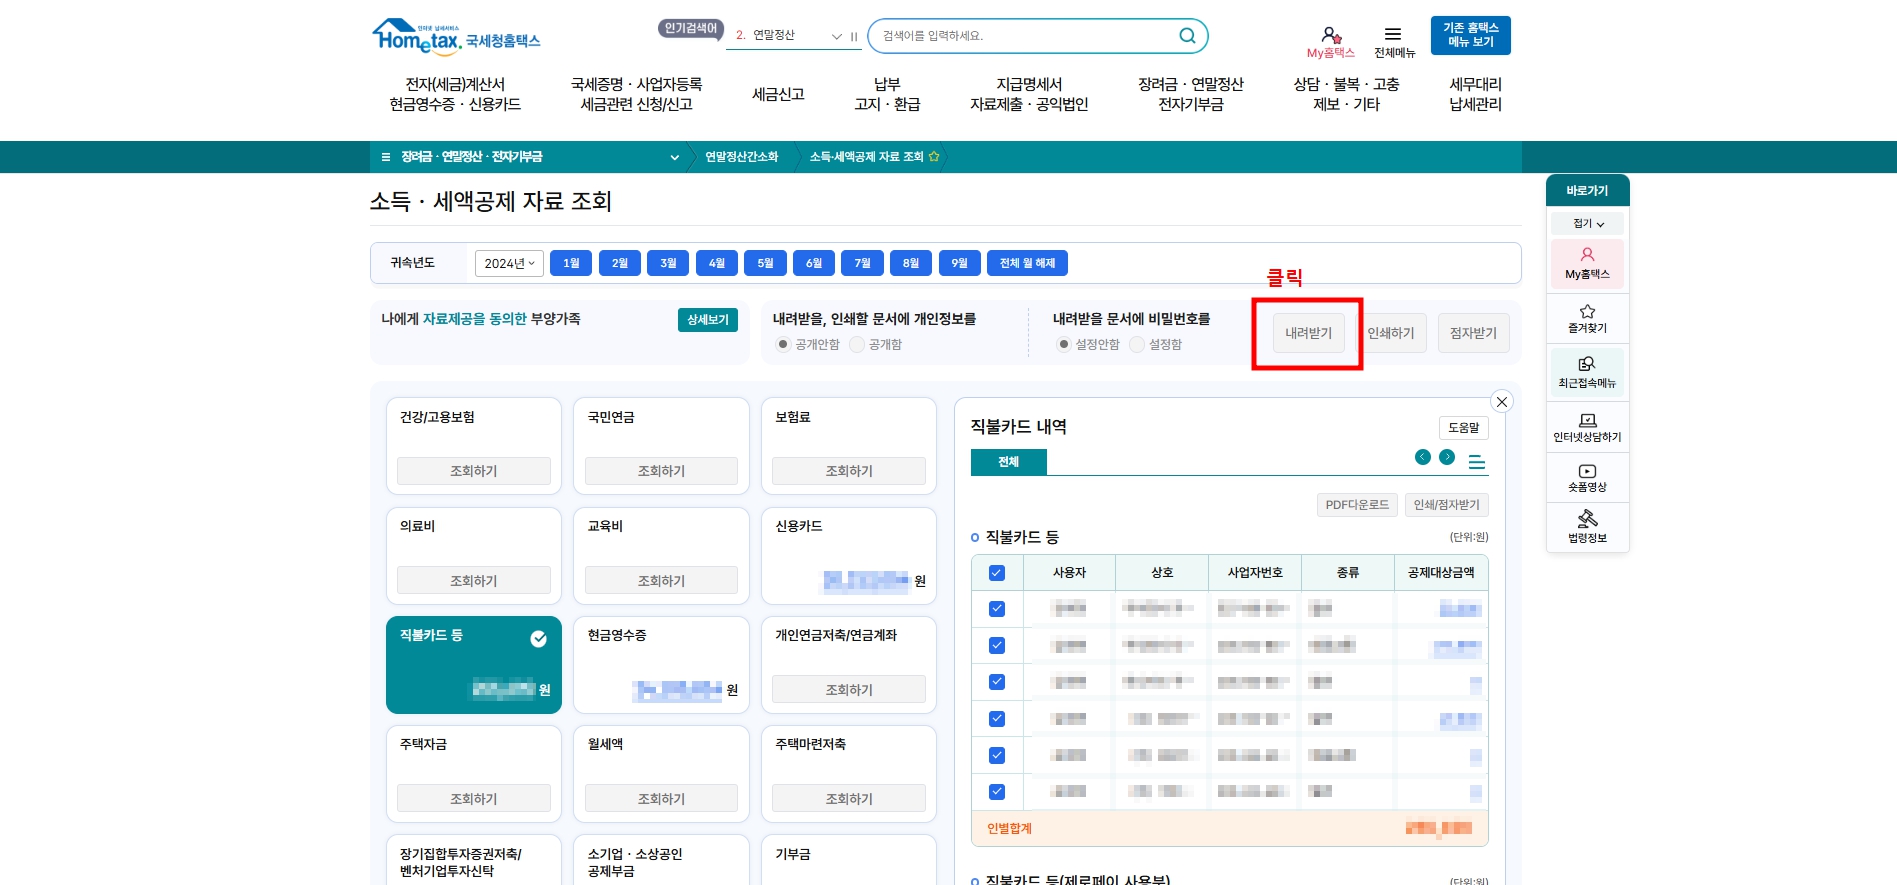Click the Hometax logo
Image resolution: width=1897 pixels, height=885 pixels.
[456, 36]
